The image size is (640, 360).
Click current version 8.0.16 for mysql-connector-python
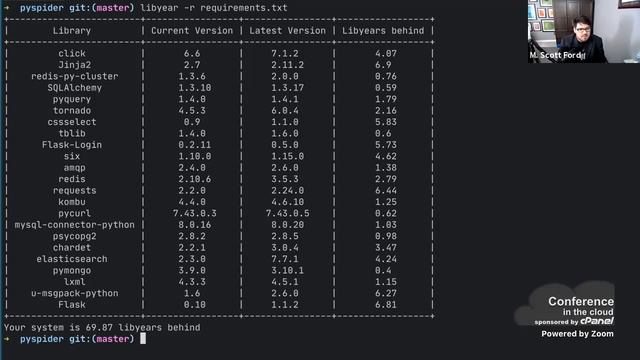[x=195, y=225]
